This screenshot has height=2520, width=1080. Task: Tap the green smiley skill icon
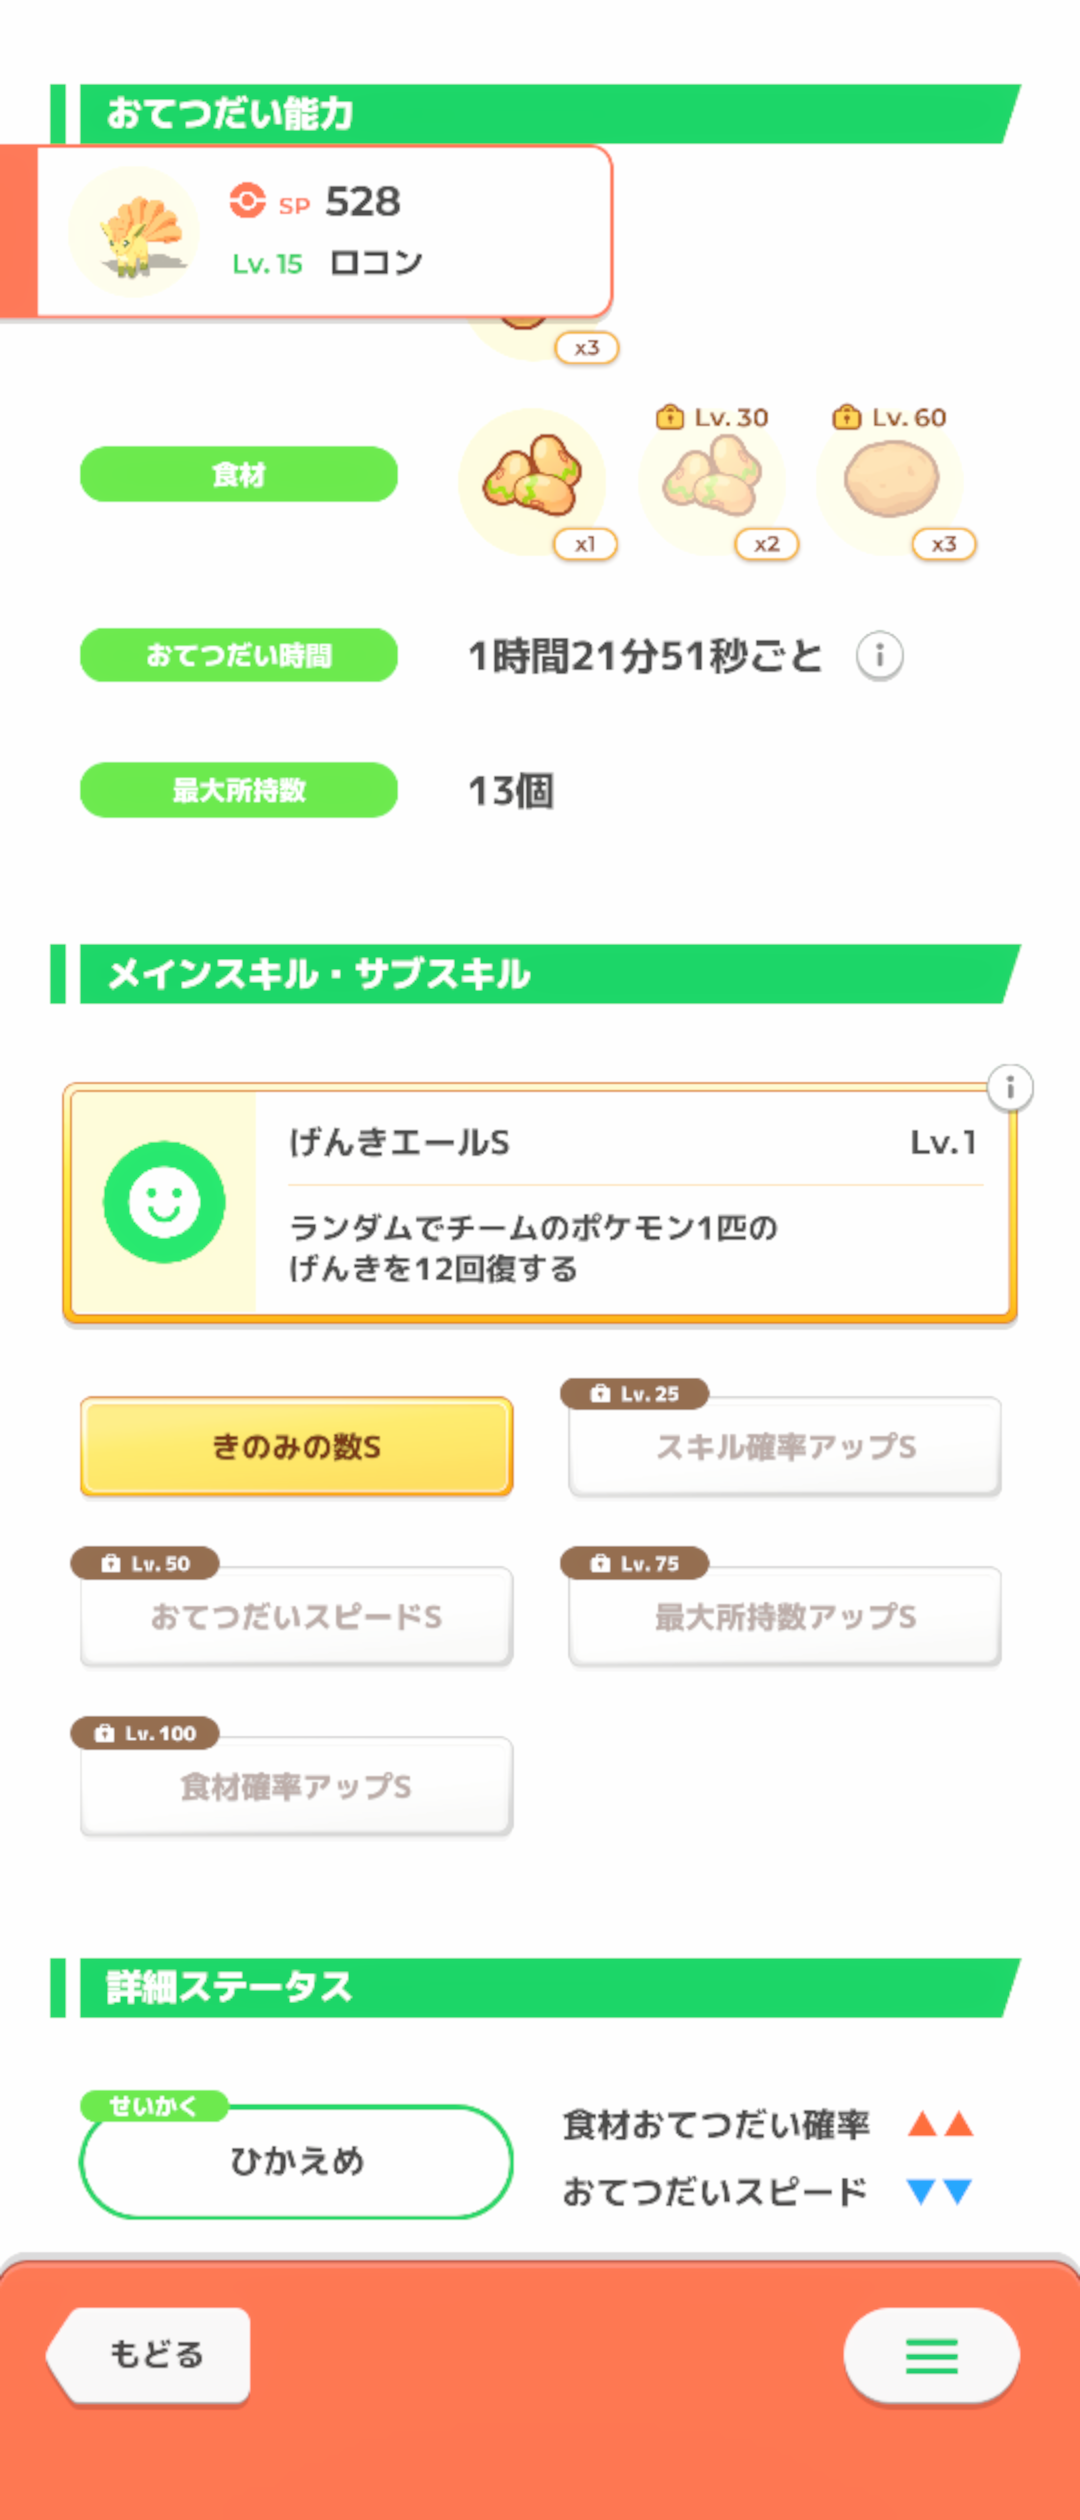(x=164, y=1202)
